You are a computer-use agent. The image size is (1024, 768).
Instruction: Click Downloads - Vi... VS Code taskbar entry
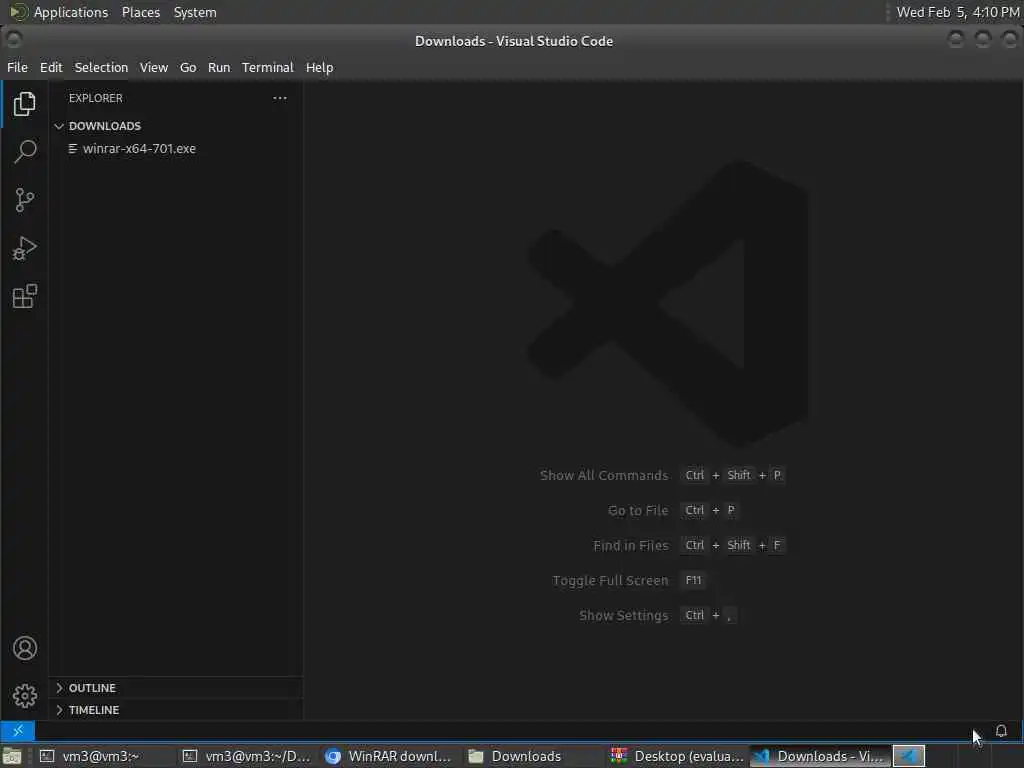click(x=819, y=756)
